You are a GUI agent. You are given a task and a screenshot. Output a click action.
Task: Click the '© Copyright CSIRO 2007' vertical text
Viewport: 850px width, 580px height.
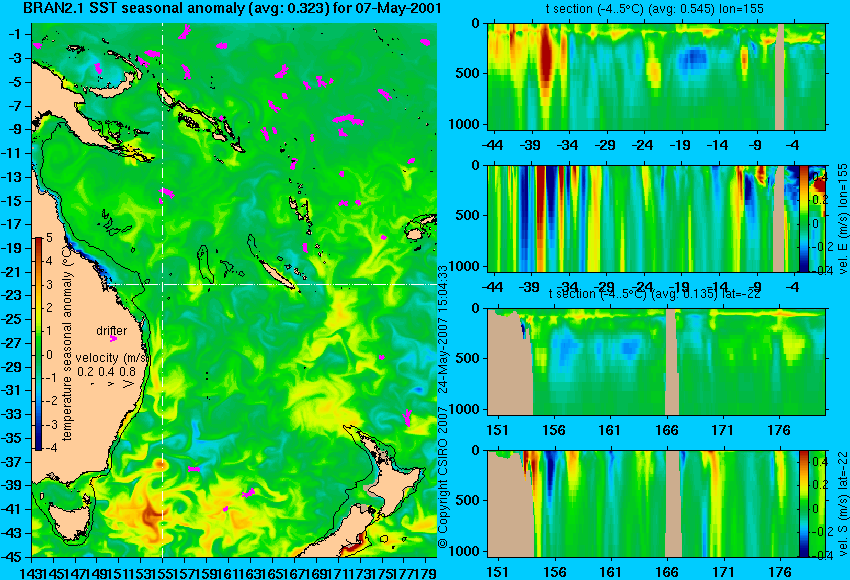[x=442, y=477]
